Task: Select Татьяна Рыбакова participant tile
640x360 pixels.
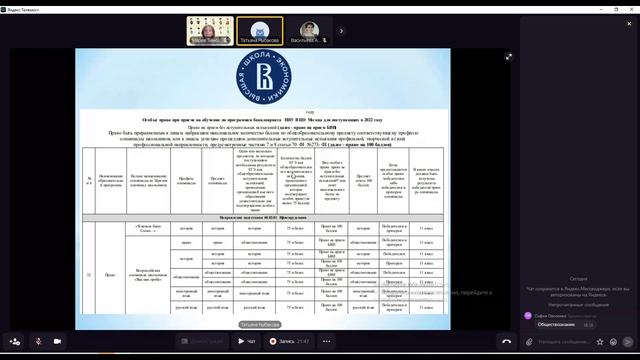Action: coord(260,31)
